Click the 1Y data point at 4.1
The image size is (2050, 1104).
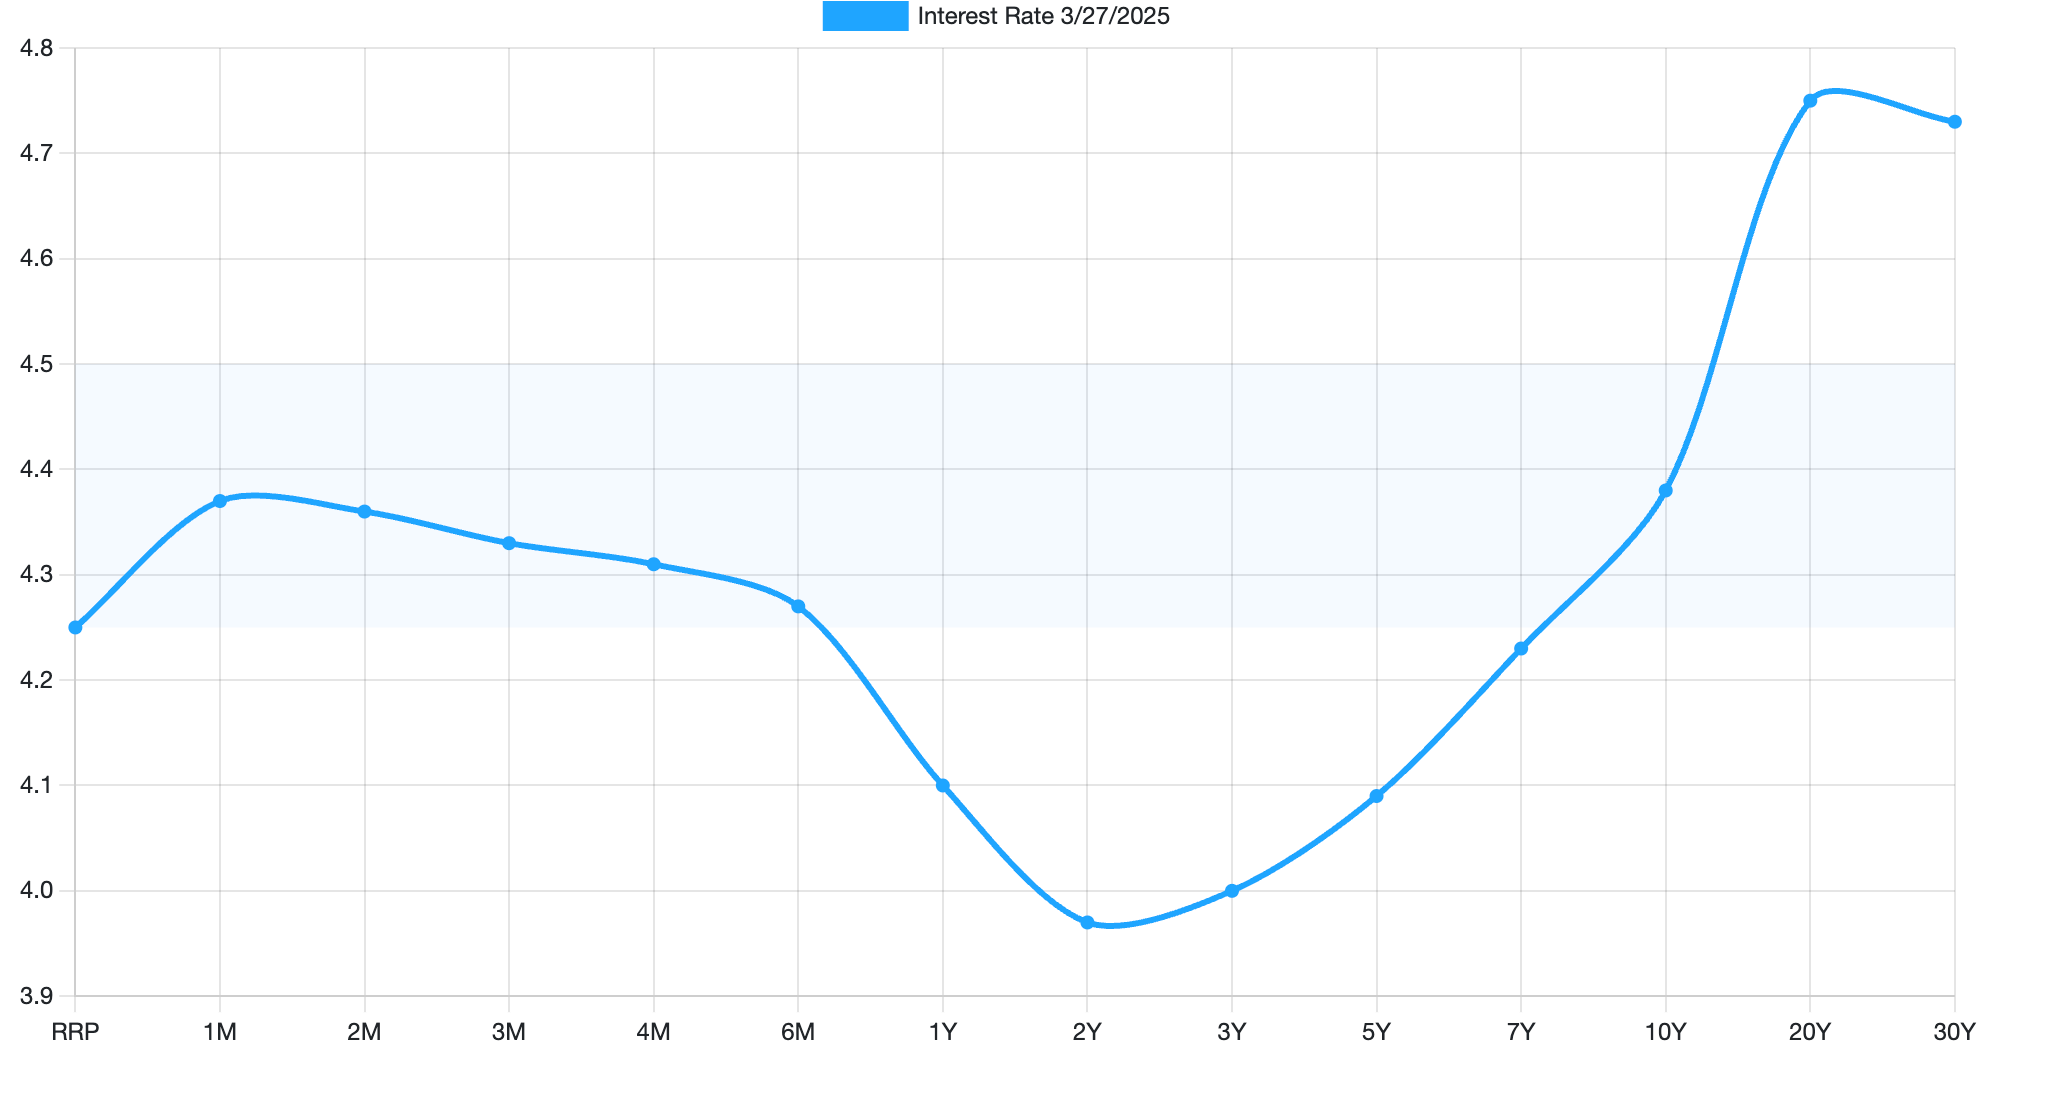[942, 785]
